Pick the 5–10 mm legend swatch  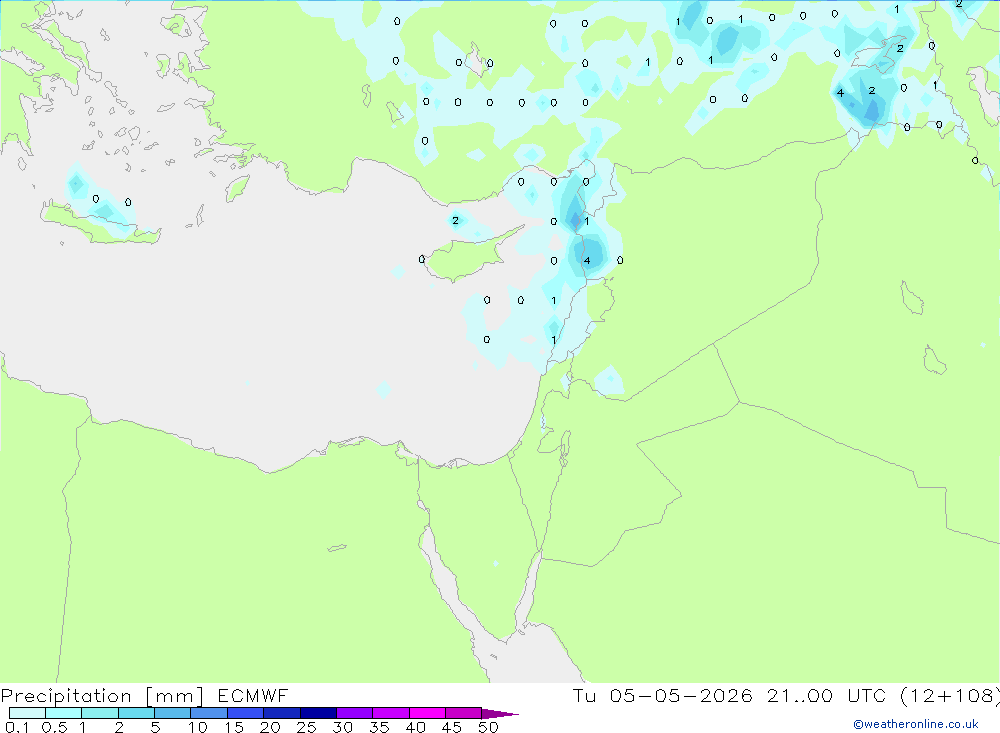click(x=172, y=713)
